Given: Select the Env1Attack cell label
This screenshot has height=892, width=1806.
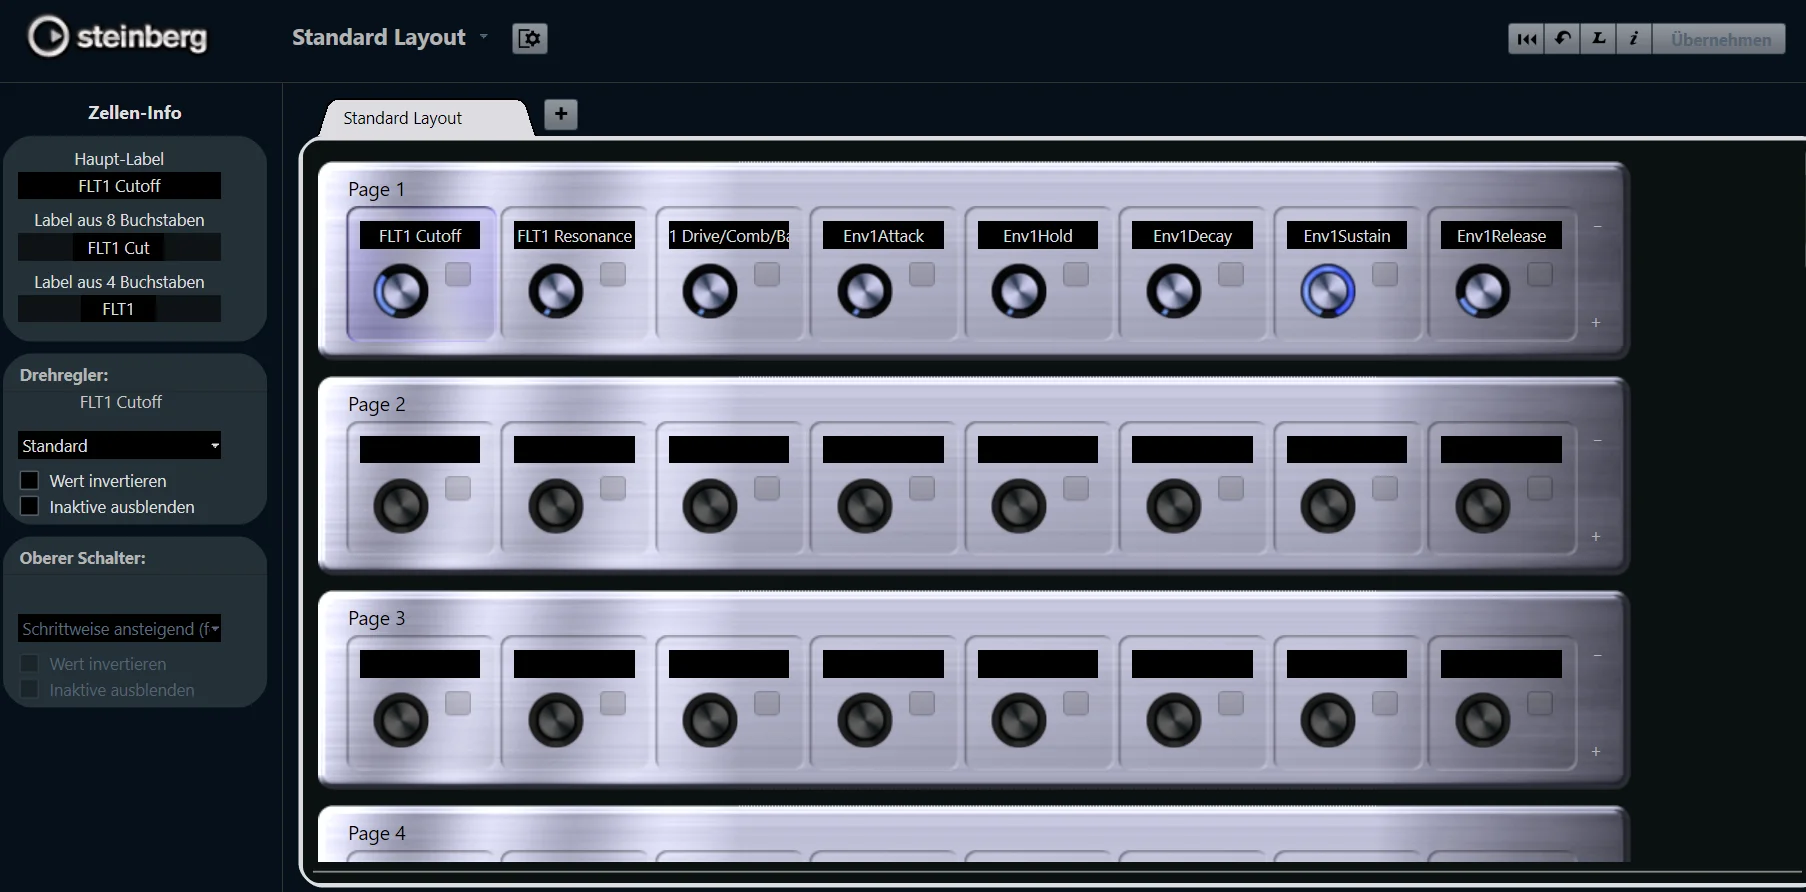Looking at the screenshot, I should pos(883,236).
